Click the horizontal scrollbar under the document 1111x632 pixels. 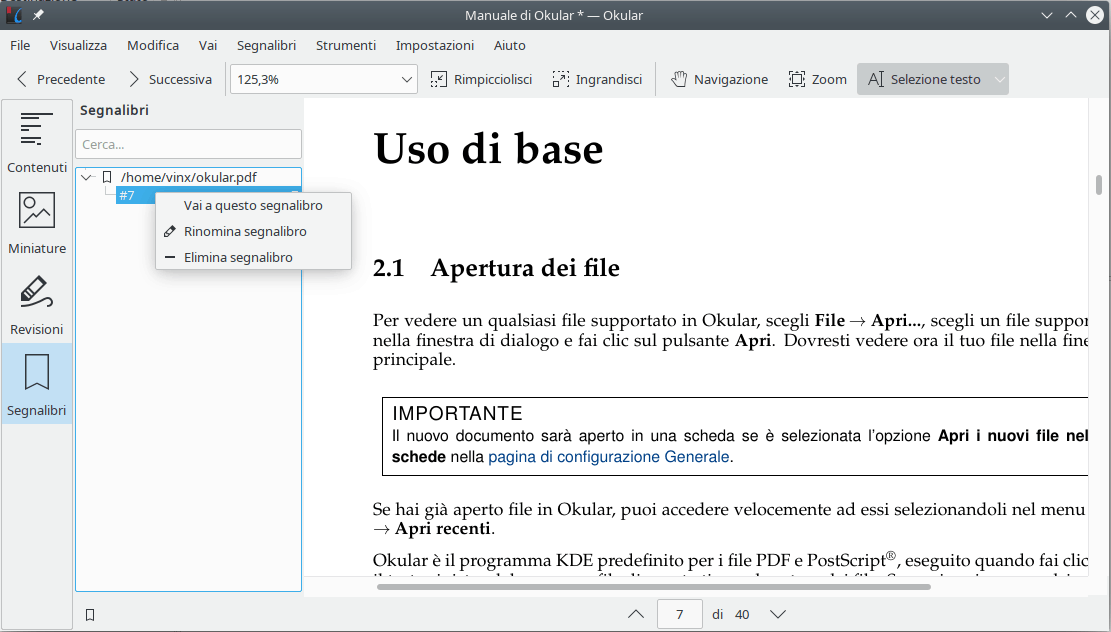[653, 587]
